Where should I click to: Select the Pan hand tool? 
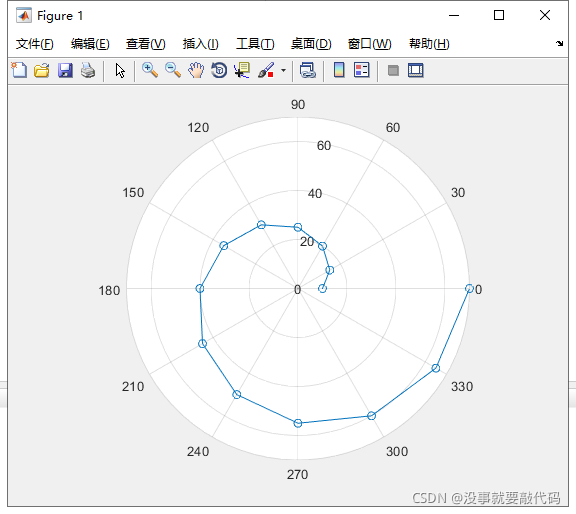tap(196, 70)
